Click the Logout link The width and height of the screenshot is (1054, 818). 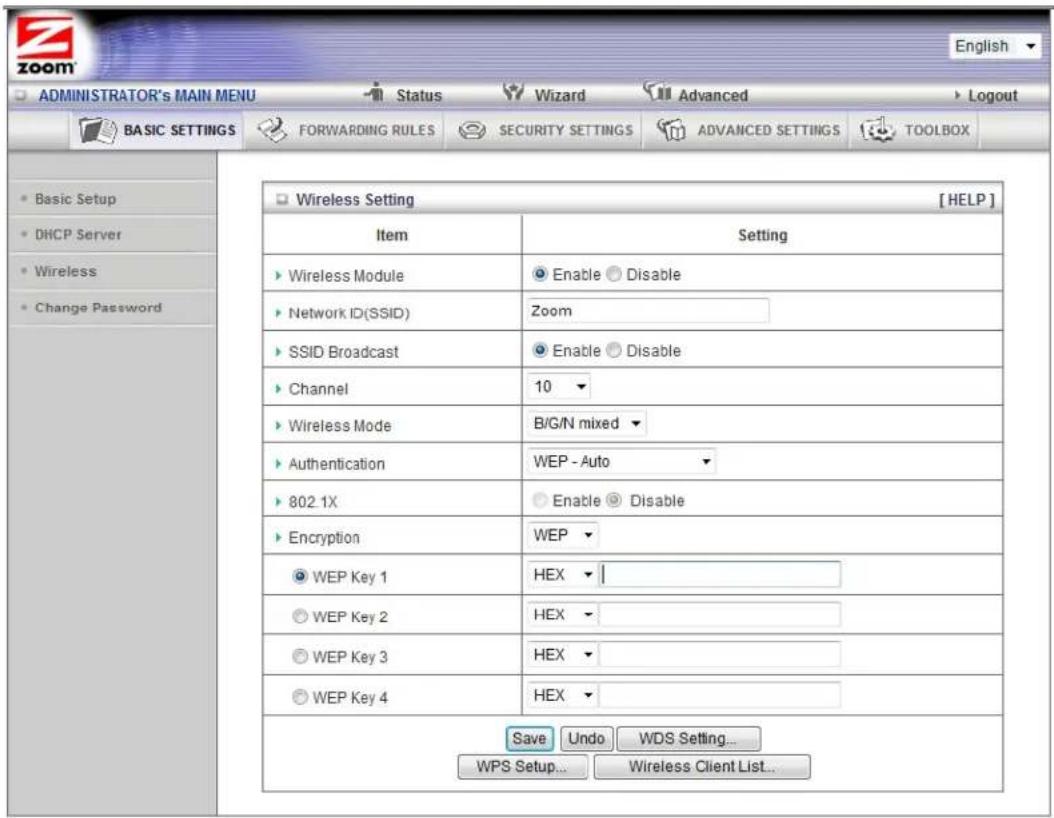(992, 95)
